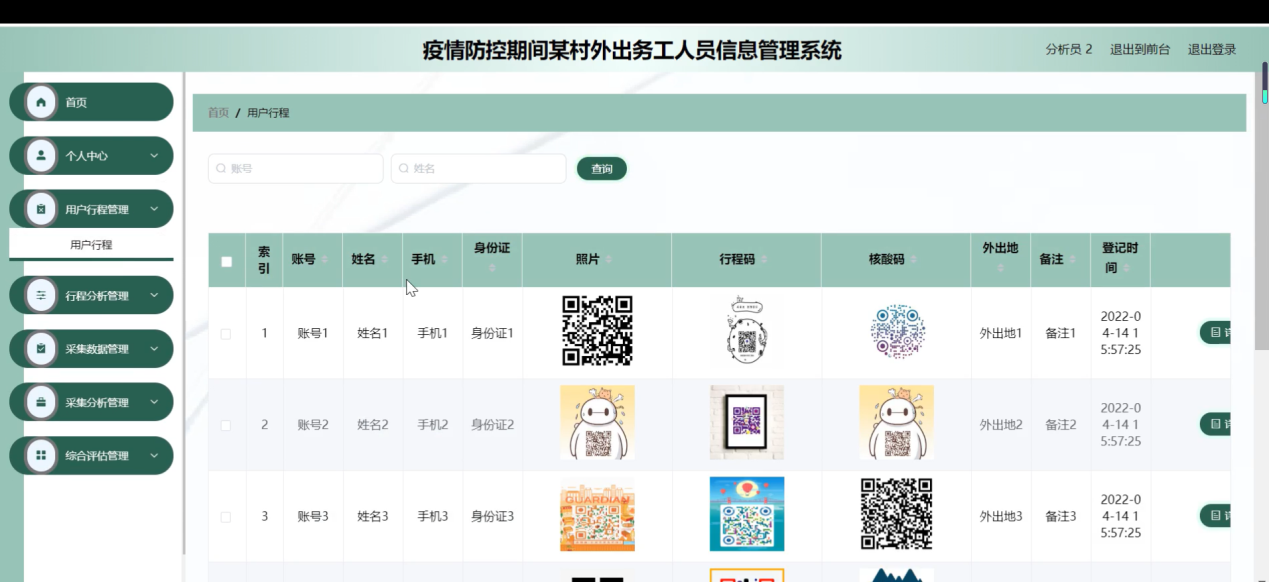Open details button for row 1
1269x582 pixels.
click(x=1215, y=333)
